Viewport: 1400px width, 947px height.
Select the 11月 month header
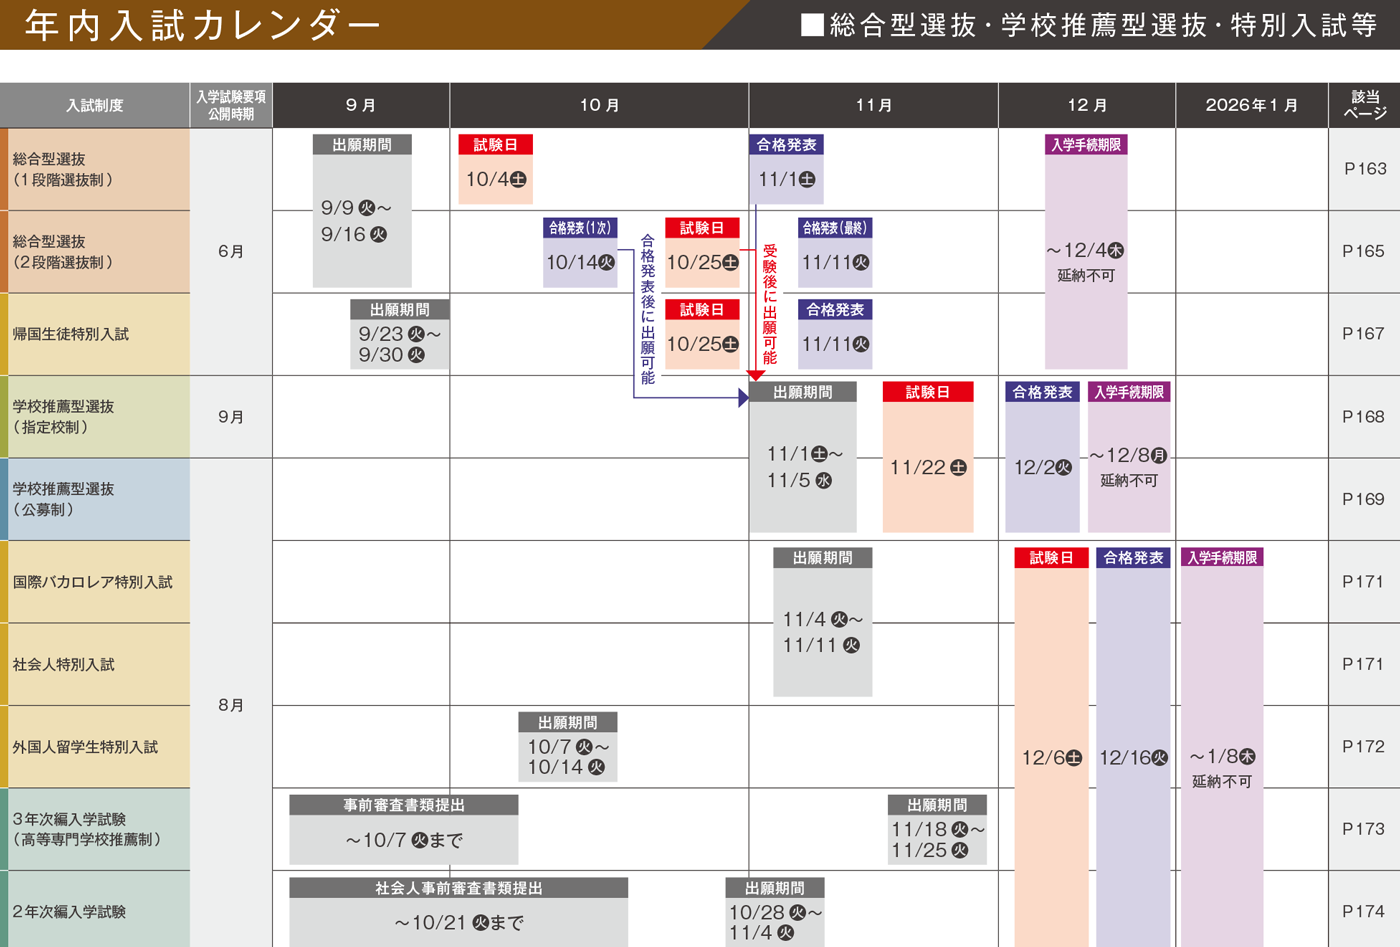click(x=873, y=105)
